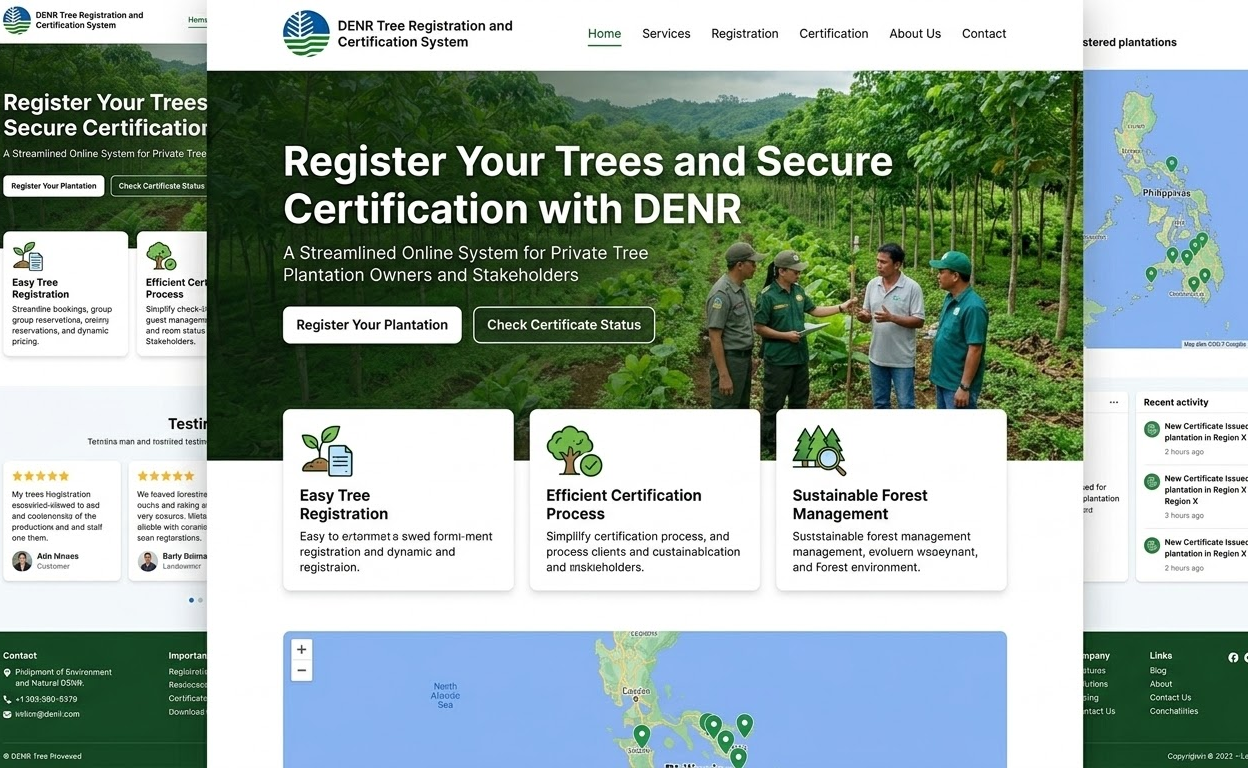Click the five-star rating on Barly testimonial

click(166, 476)
